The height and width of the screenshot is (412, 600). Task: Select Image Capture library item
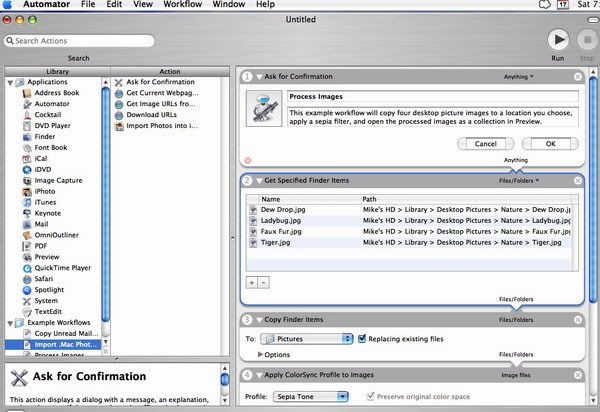pyautogui.click(x=58, y=181)
